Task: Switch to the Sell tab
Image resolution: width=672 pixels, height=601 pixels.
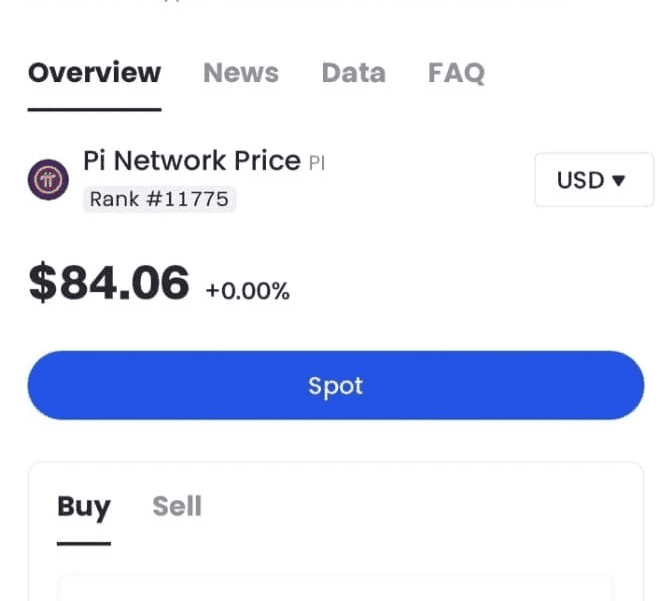Action: [x=177, y=506]
